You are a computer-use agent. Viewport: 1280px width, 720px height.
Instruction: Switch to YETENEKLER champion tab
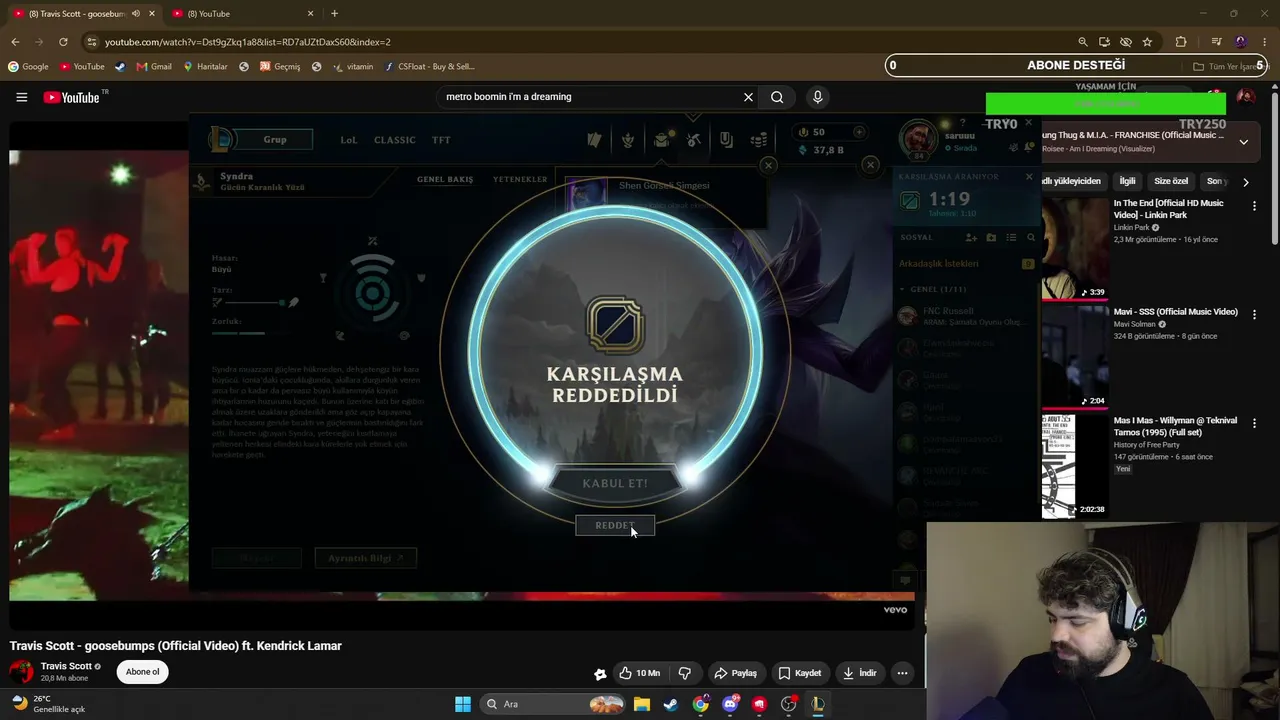point(520,179)
